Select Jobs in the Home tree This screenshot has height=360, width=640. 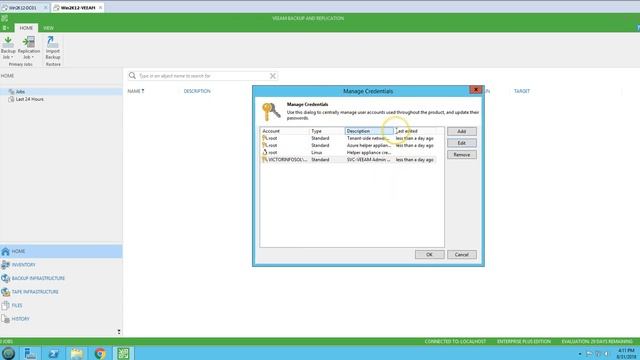(20, 91)
